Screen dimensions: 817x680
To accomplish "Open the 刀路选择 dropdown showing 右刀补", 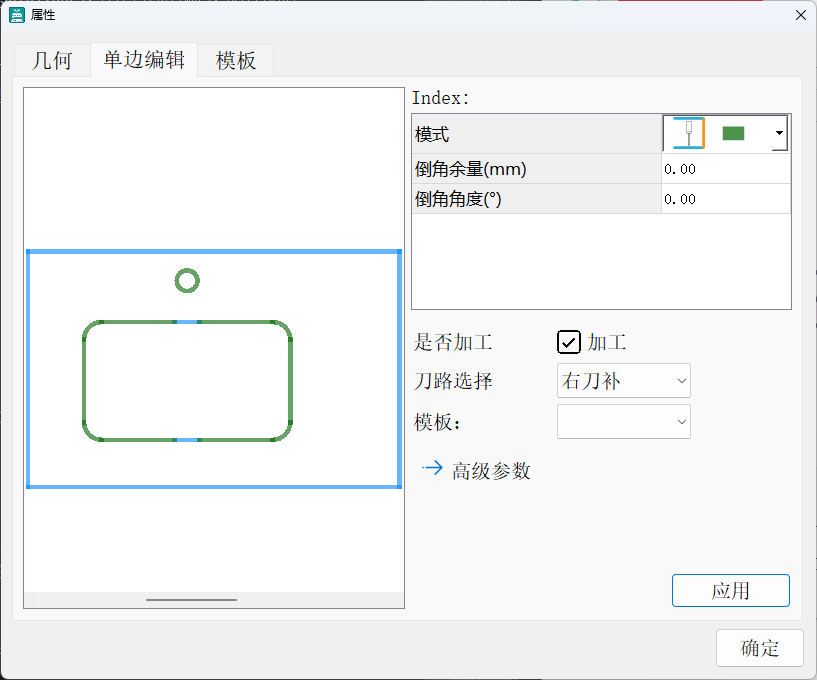I will (x=623, y=381).
